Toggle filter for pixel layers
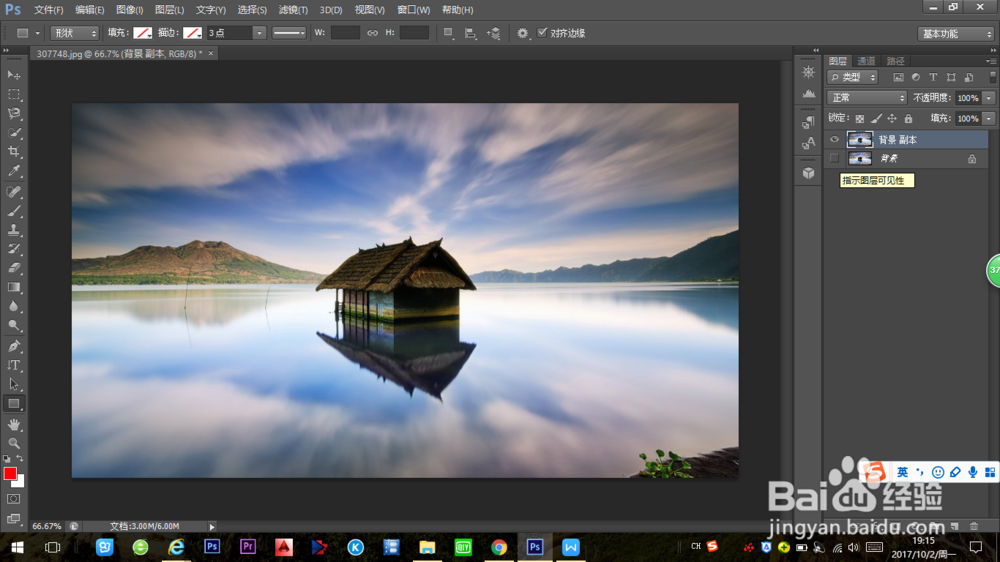 [x=898, y=77]
